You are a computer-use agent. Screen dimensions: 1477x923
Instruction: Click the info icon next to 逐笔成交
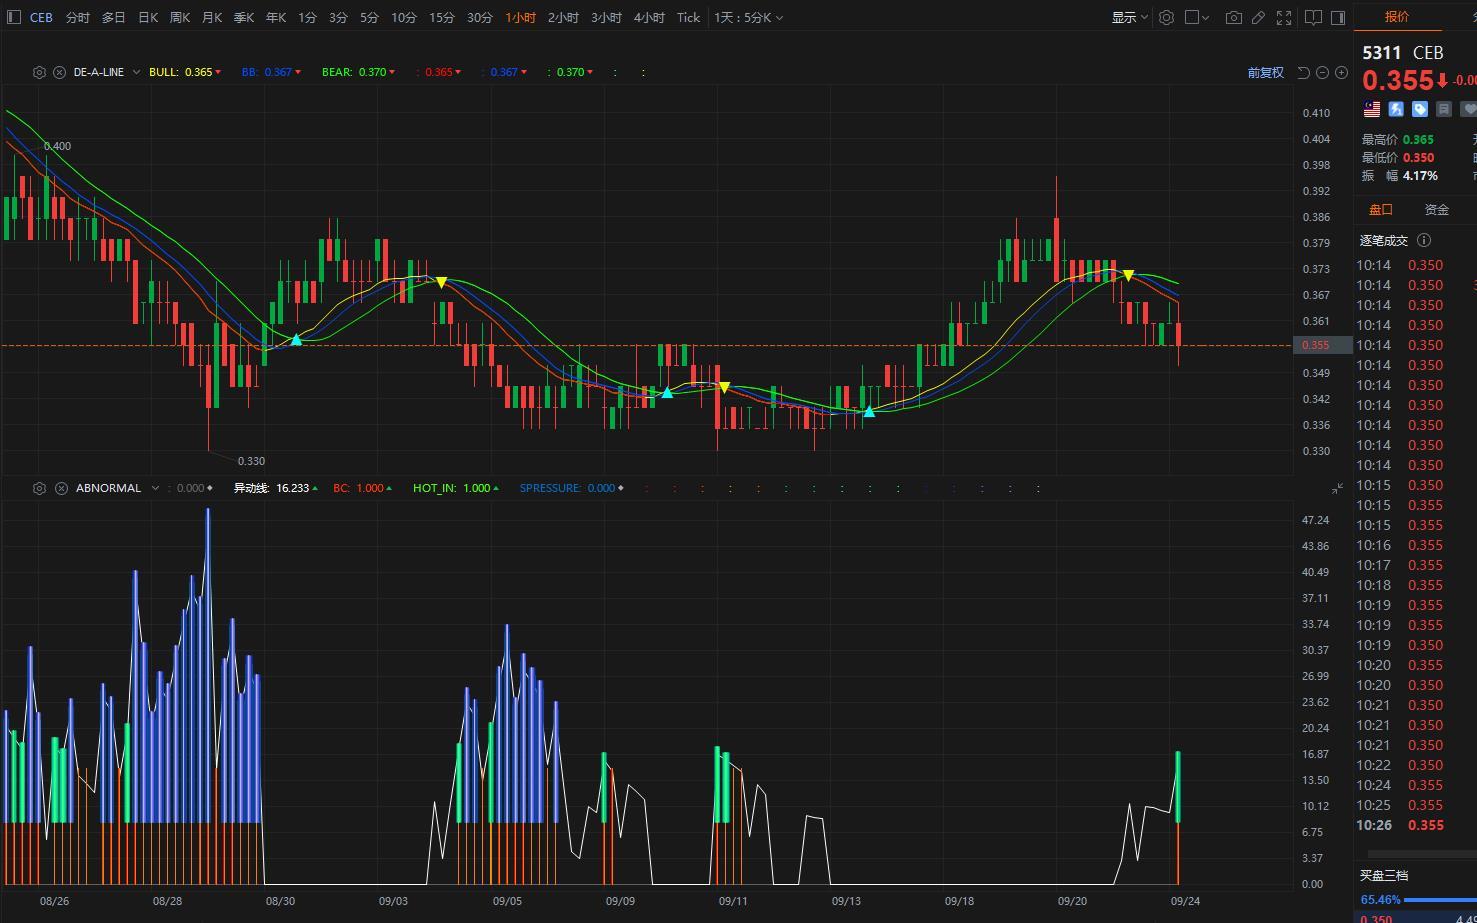(x=1424, y=240)
